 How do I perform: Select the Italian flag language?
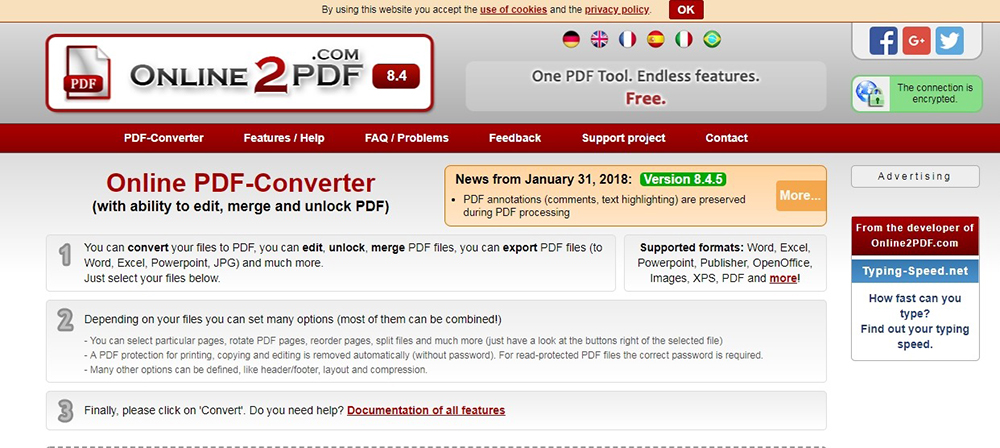point(684,40)
